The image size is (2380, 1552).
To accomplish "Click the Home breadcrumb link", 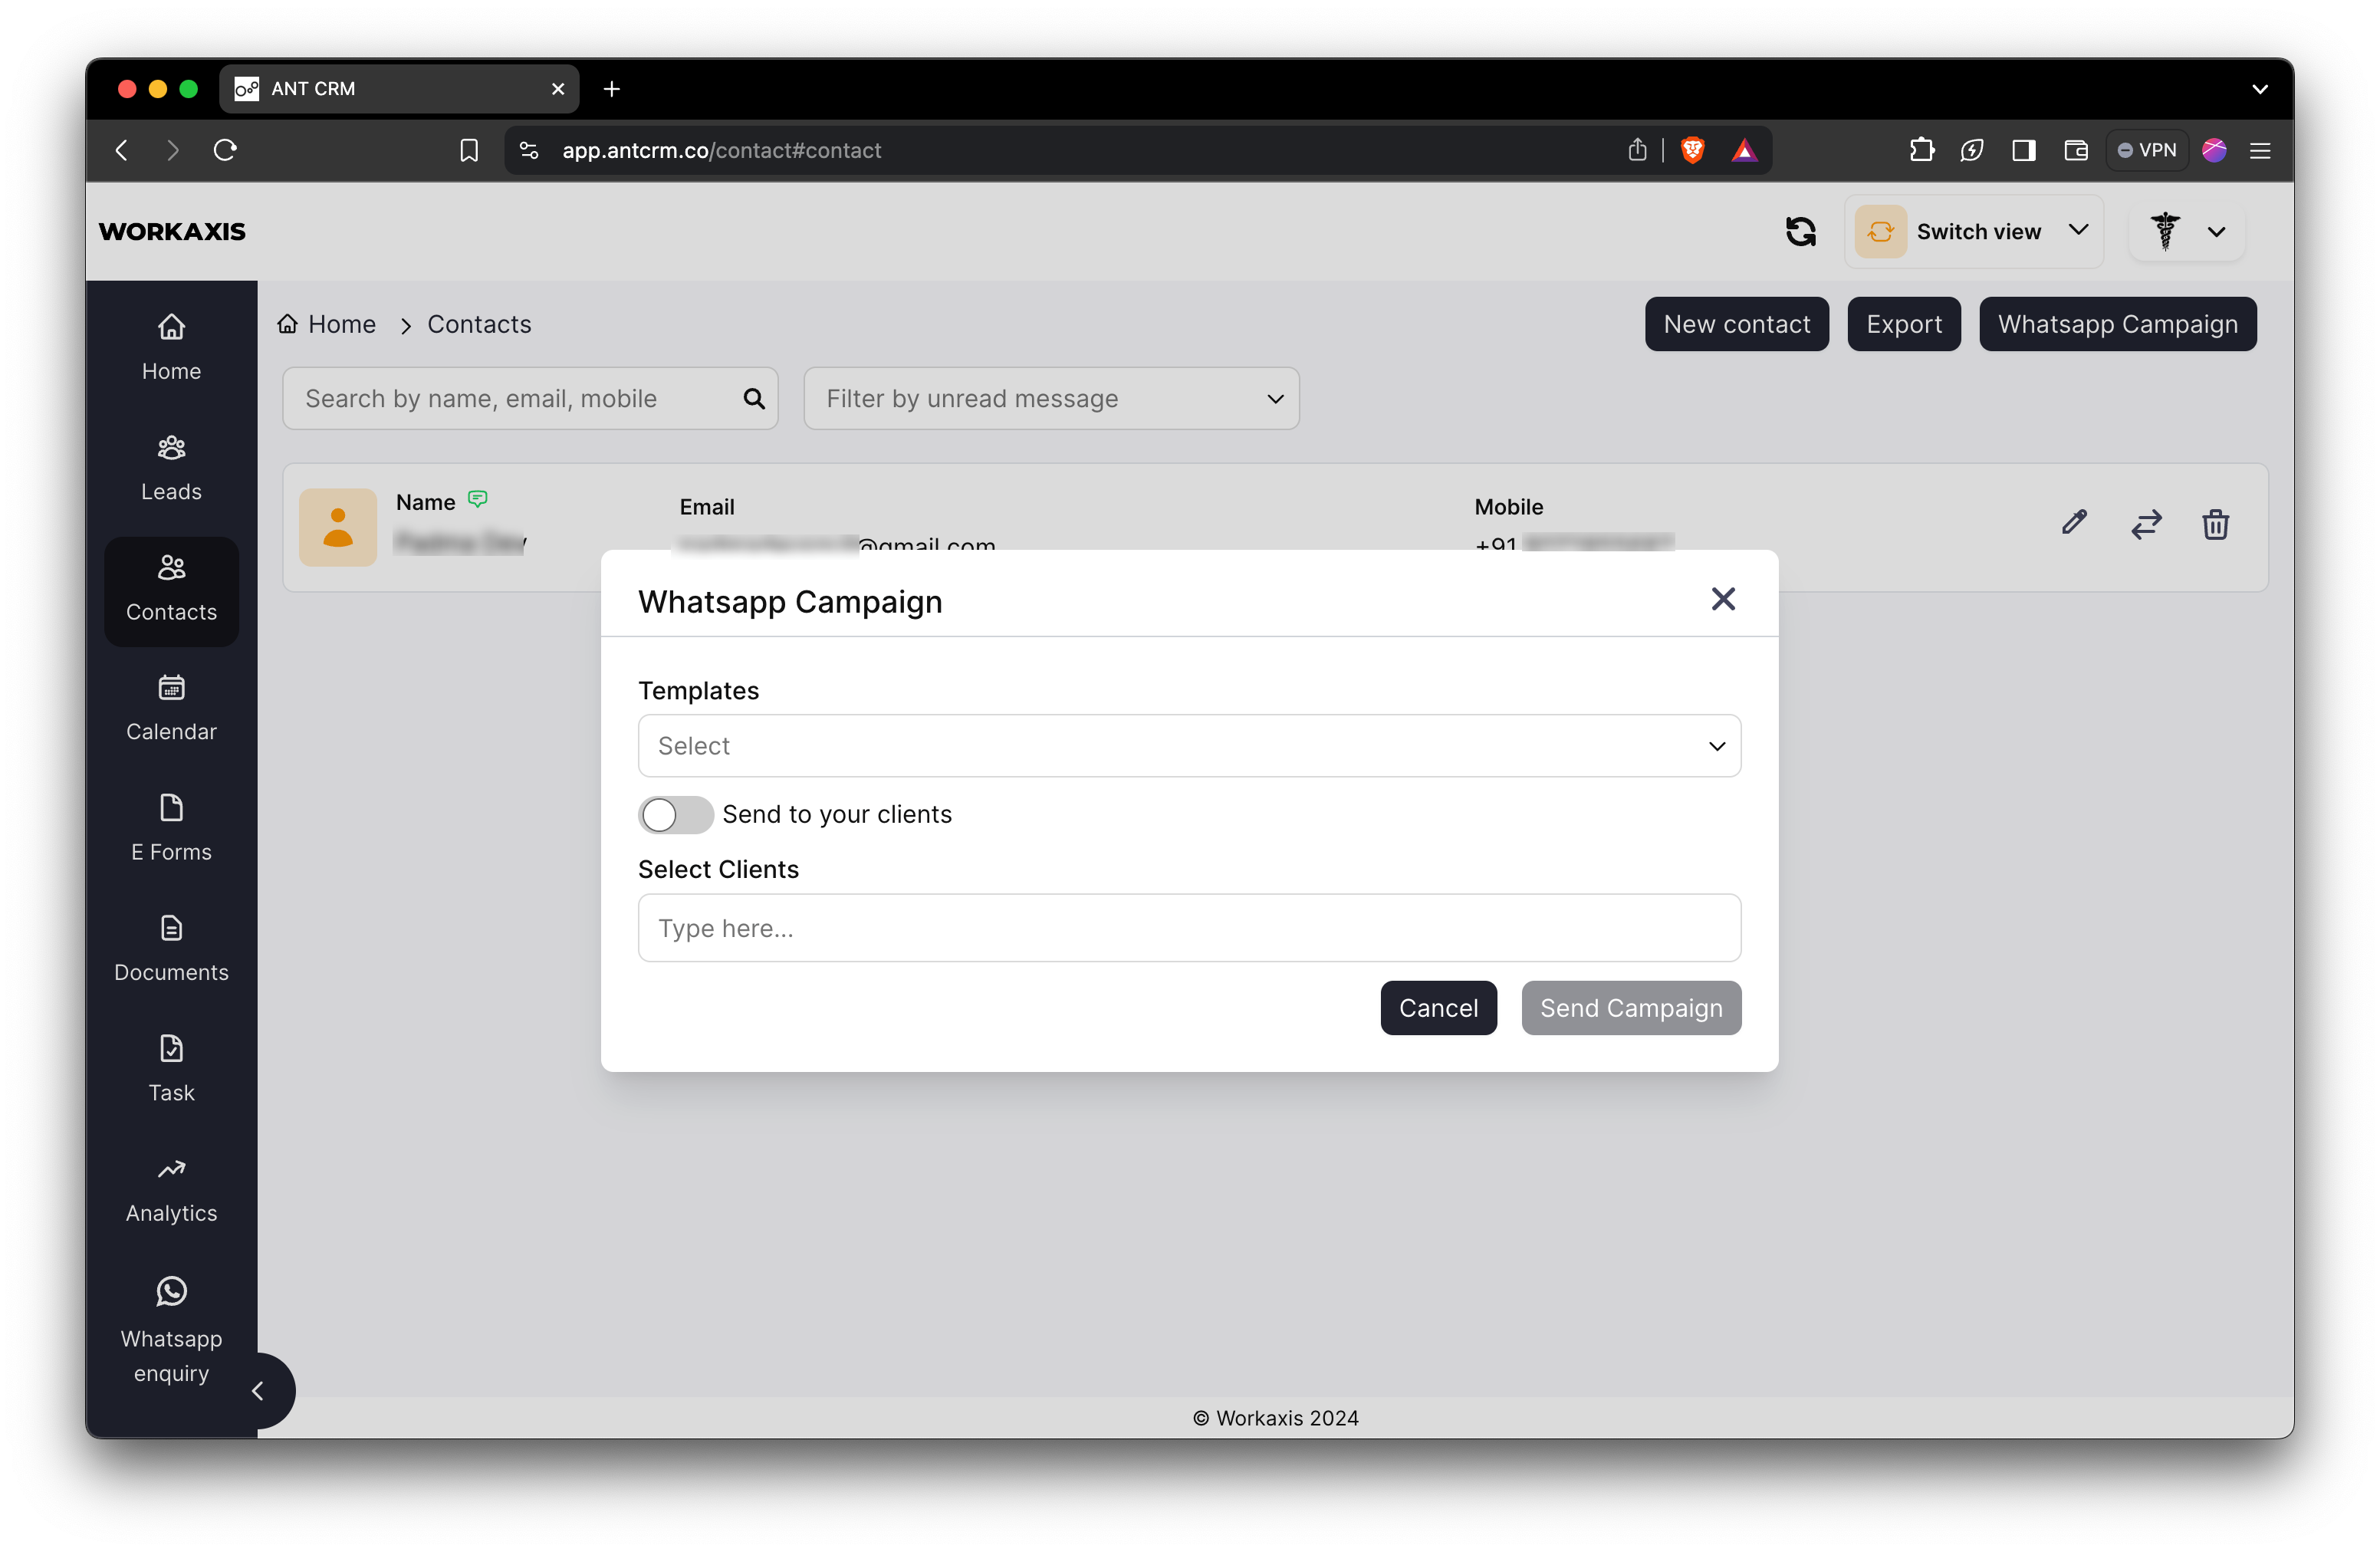I will [x=327, y=324].
